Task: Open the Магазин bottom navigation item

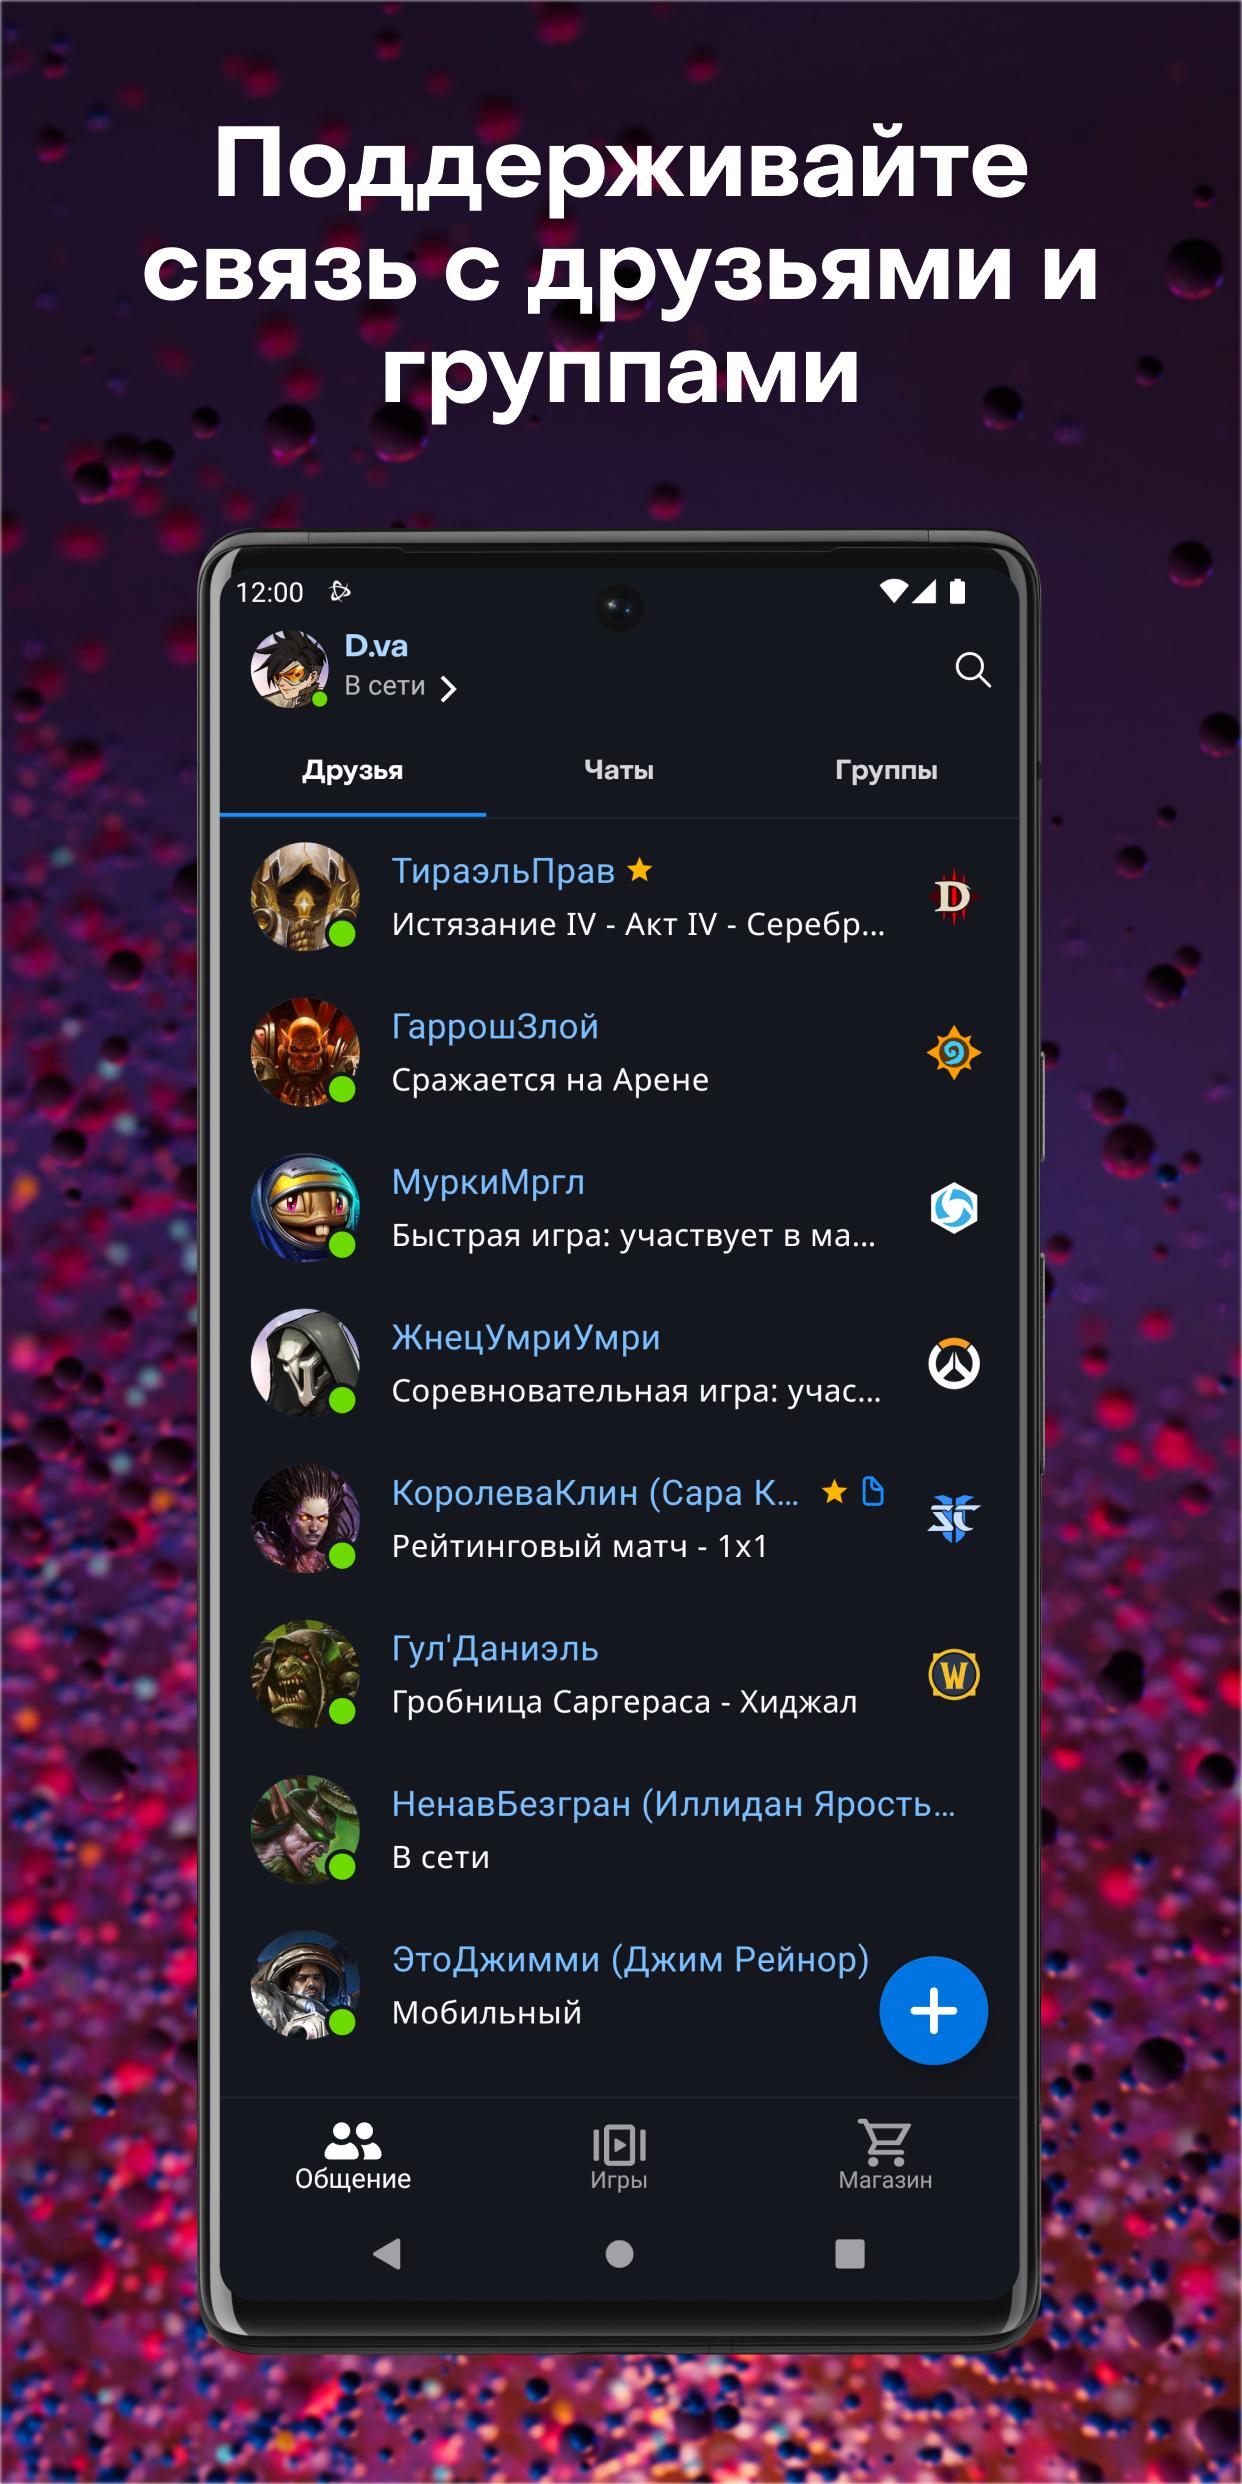Action: [885, 2156]
